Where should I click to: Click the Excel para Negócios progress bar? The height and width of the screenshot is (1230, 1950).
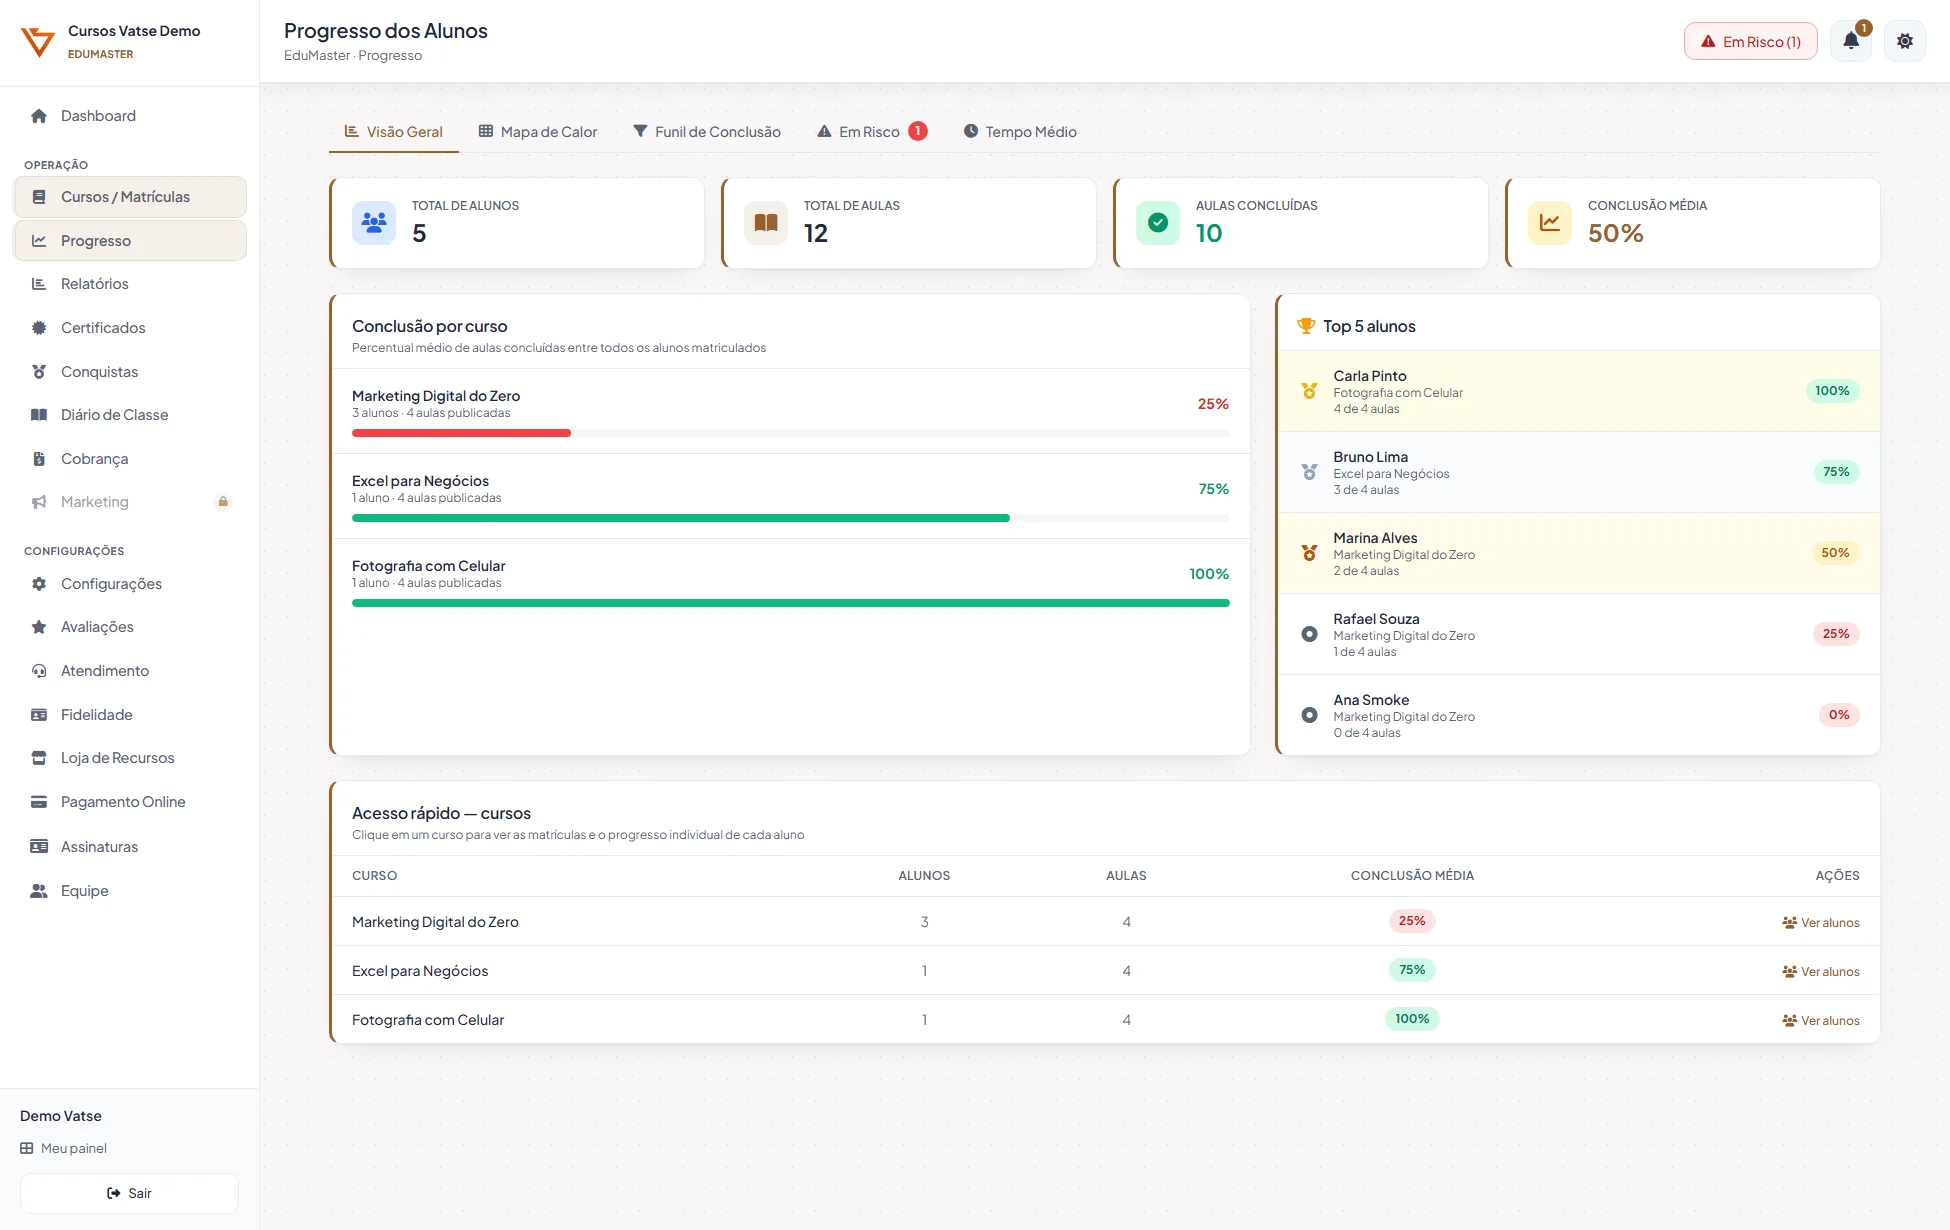click(x=791, y=518)
